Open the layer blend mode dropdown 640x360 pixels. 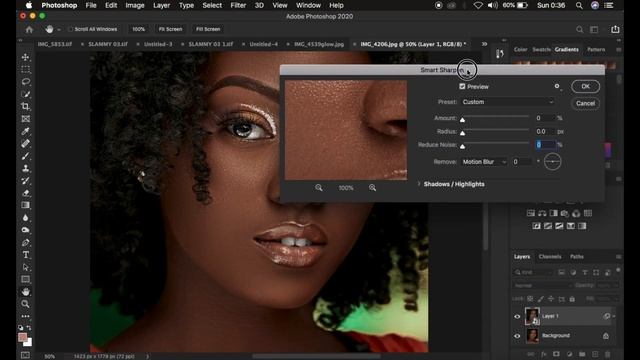click(542, 285)
